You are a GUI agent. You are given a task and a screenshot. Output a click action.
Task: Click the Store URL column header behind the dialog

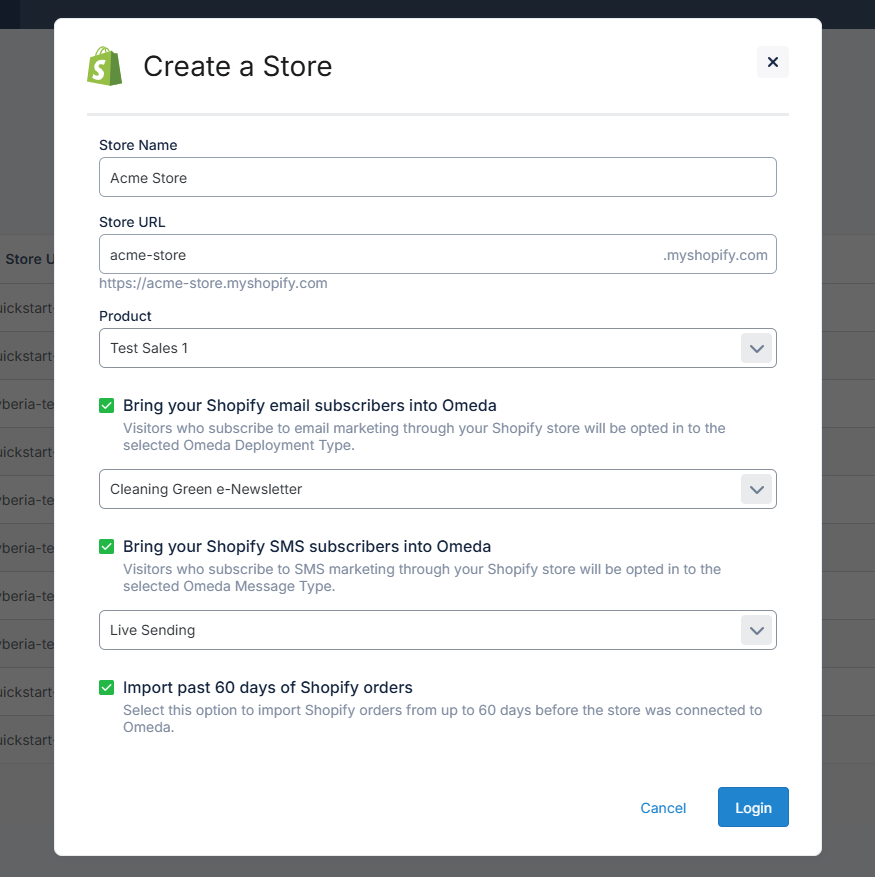[27, 259]
